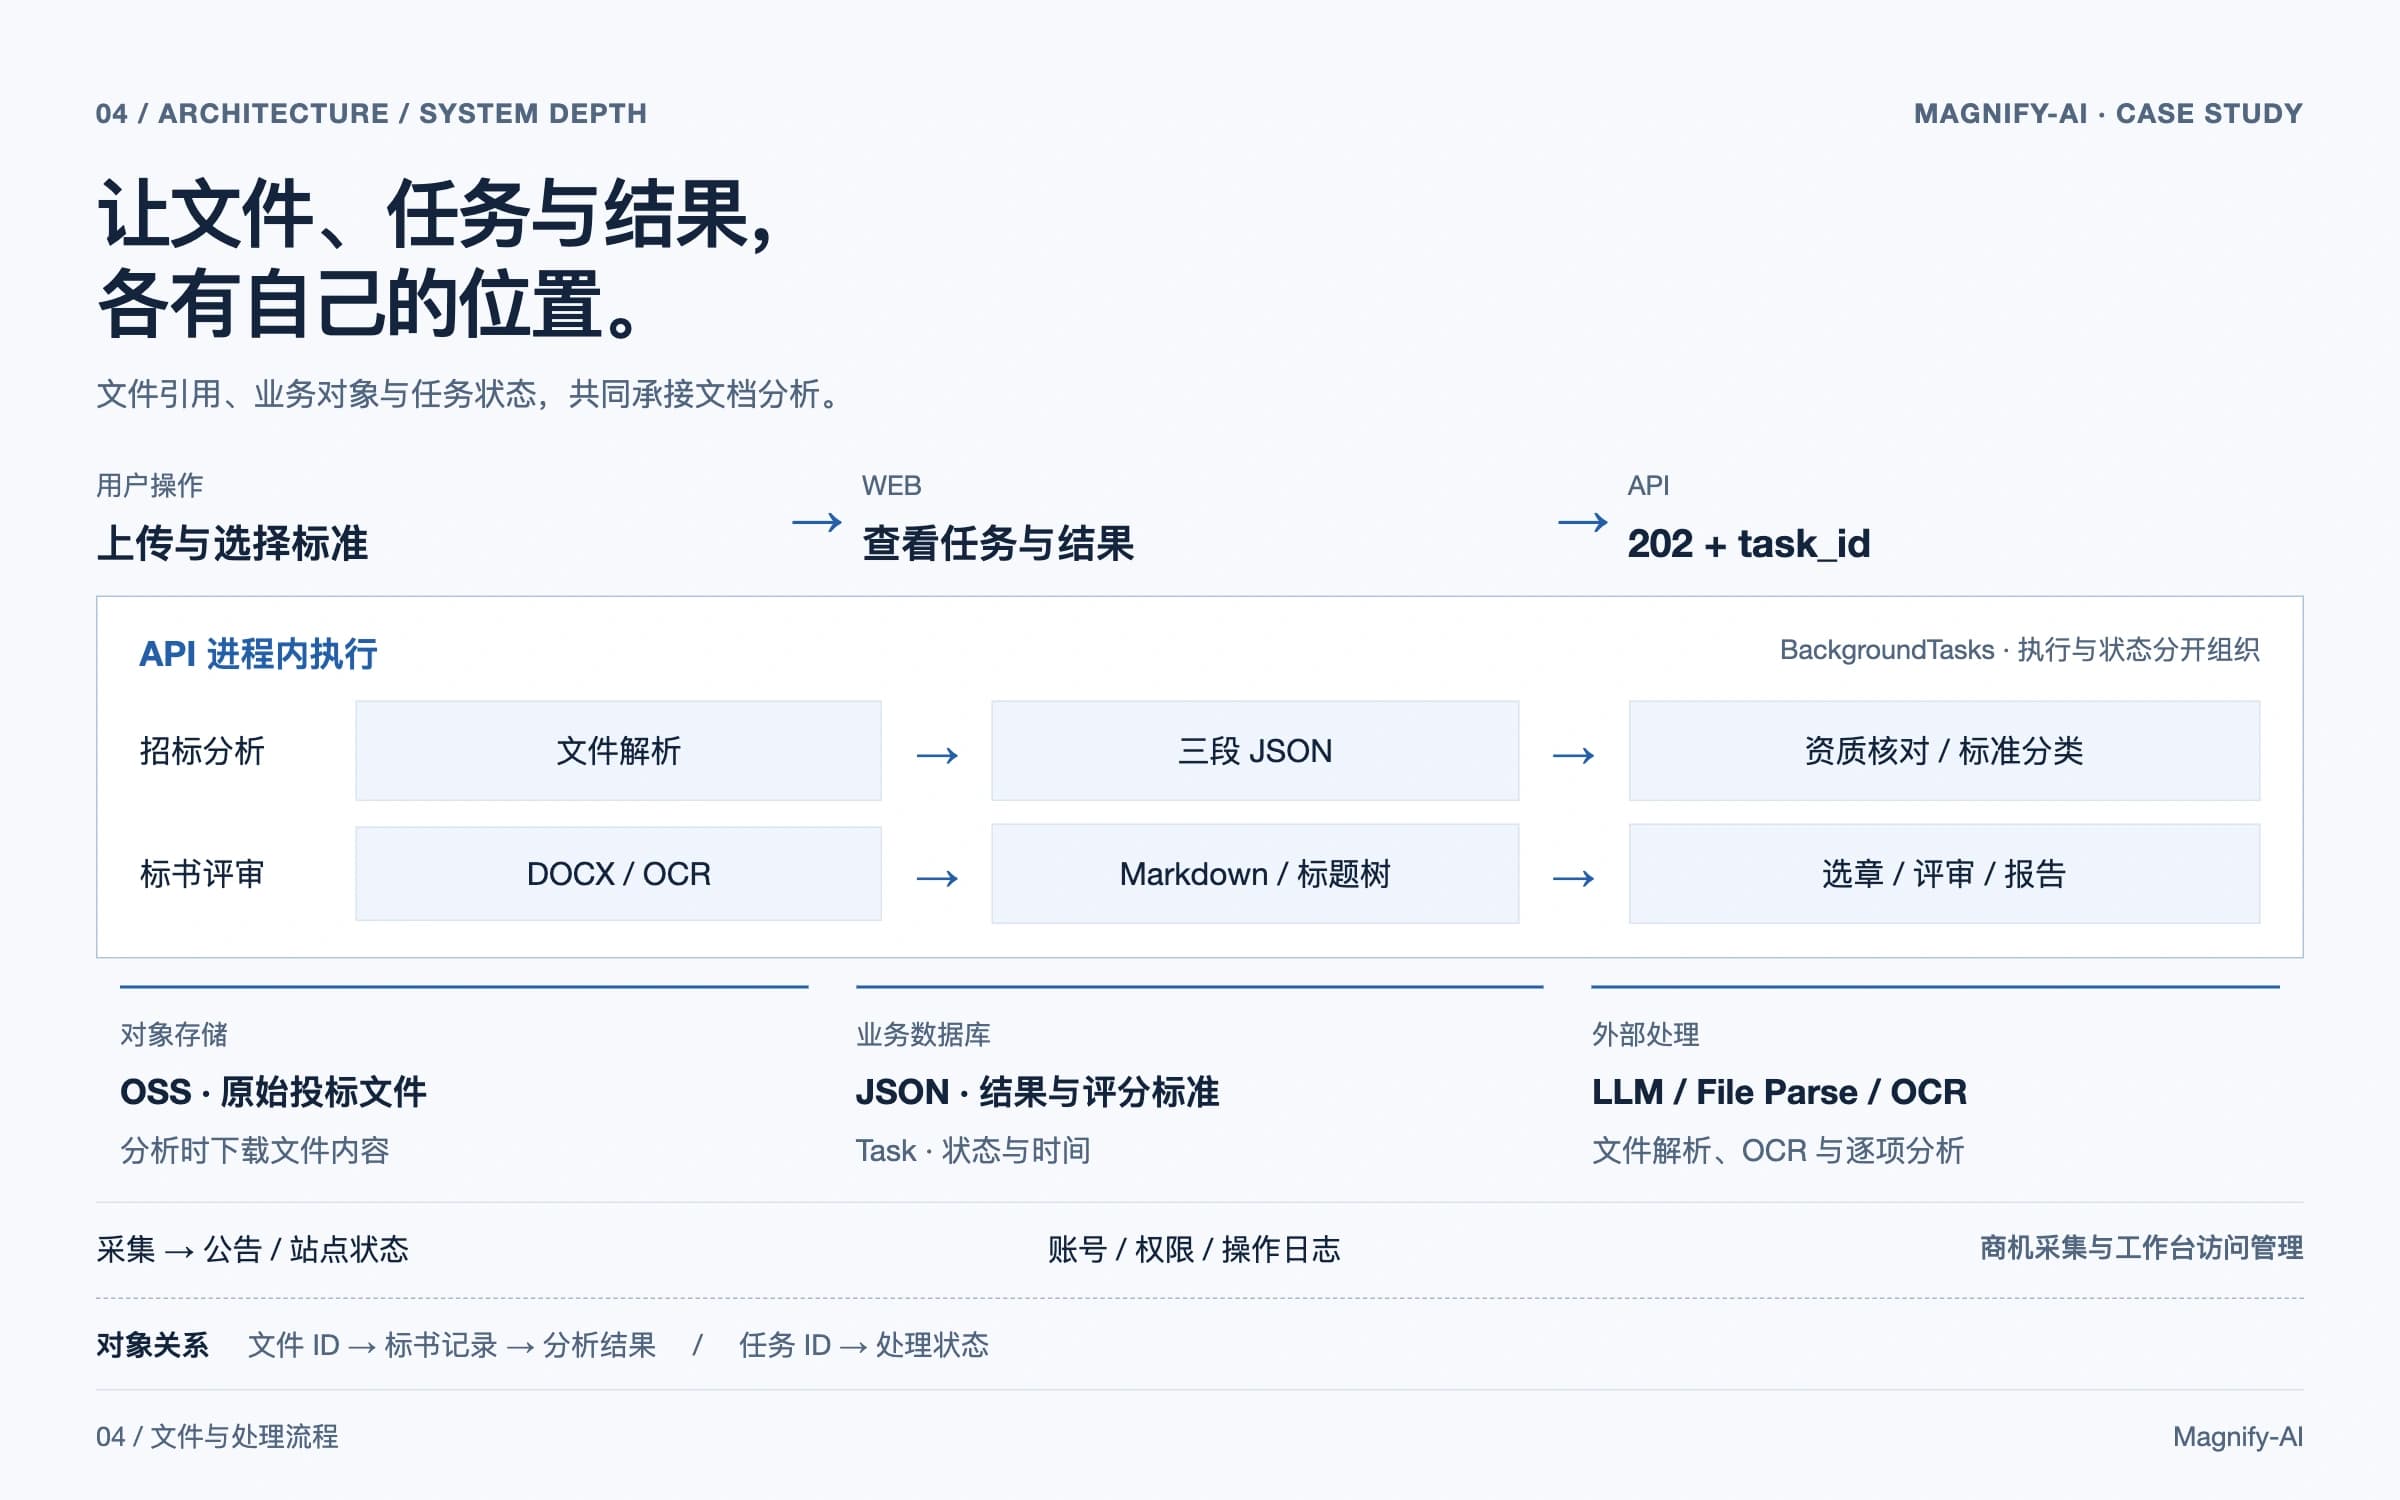Click the '标书评审' row label
Screen dimensions: 2400x1500
click(x=202, y=874)
